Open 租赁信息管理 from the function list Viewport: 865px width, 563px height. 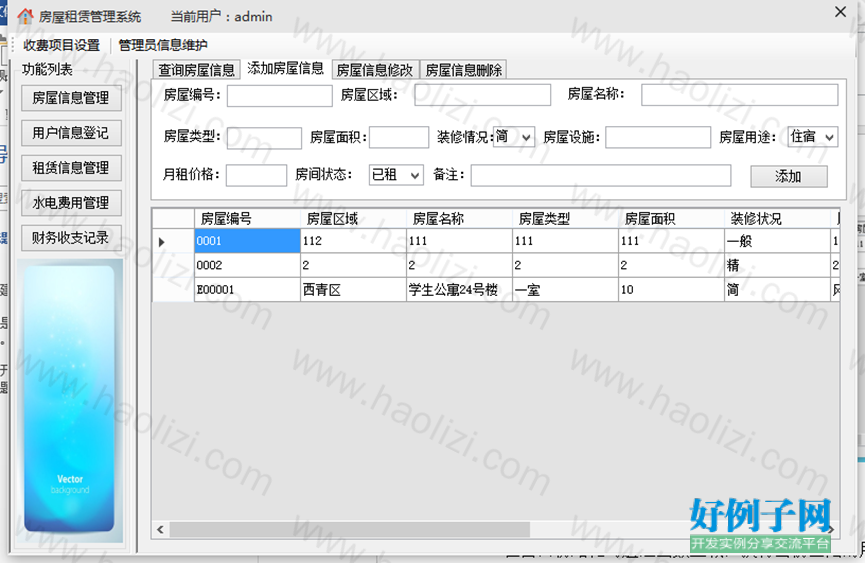click(x=71, y=168)
